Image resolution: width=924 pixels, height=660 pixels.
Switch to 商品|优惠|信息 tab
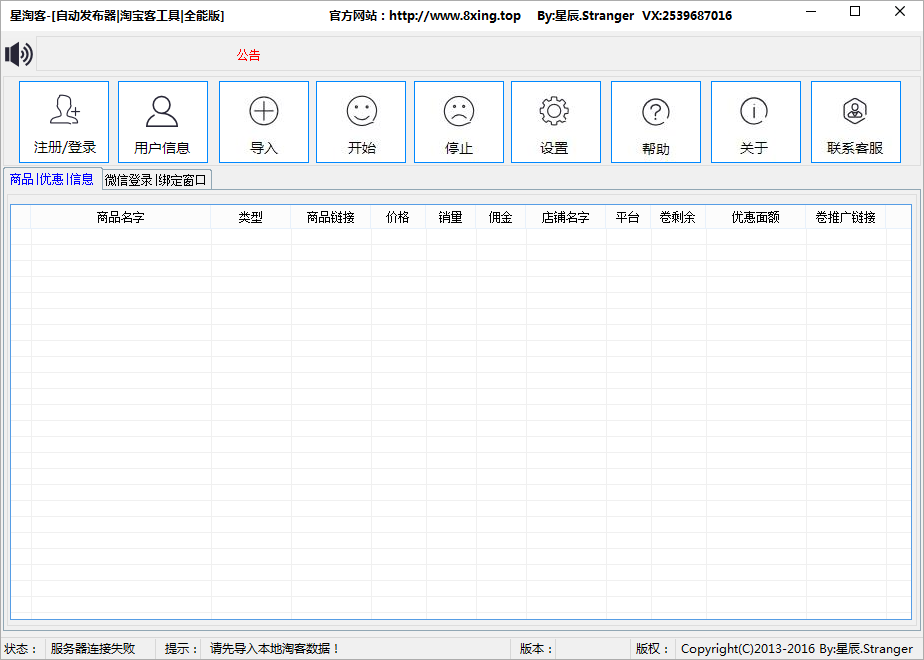point(52,179)
